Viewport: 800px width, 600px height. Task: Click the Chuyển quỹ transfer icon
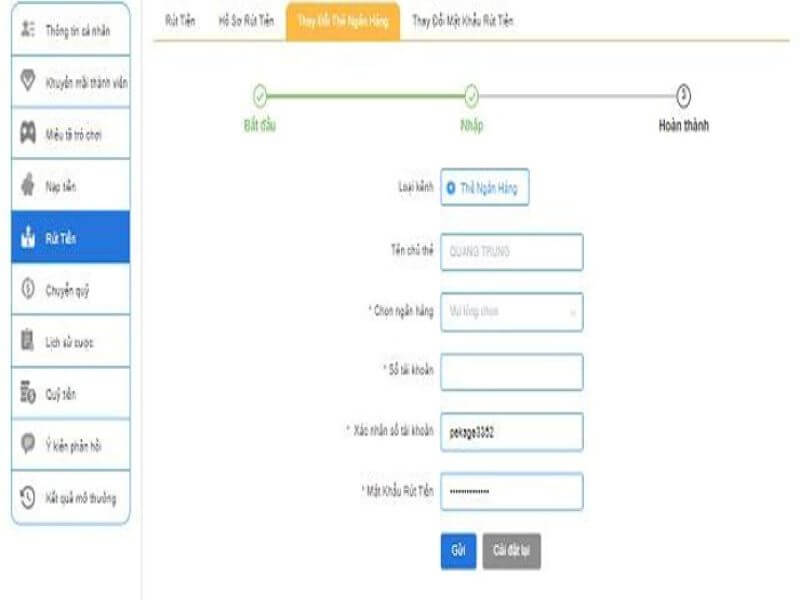(x=28, y=290)
